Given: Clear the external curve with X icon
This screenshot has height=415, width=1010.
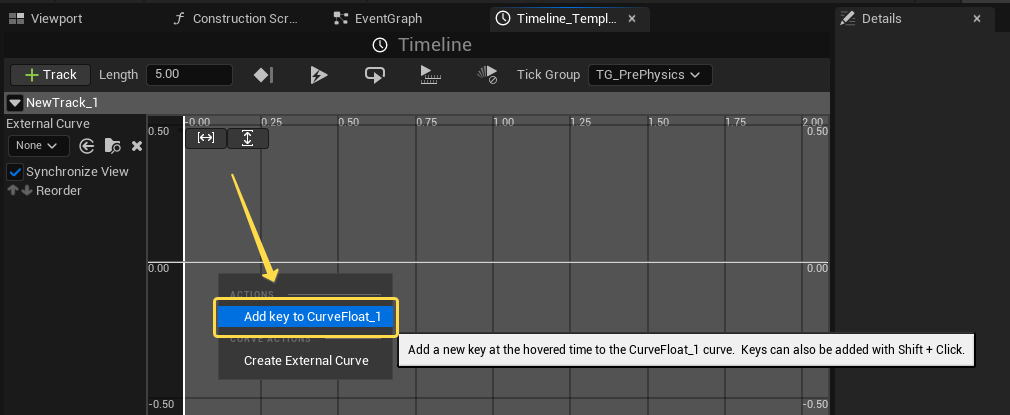Looking at the screenshot, I should click(x=137, y=146).
